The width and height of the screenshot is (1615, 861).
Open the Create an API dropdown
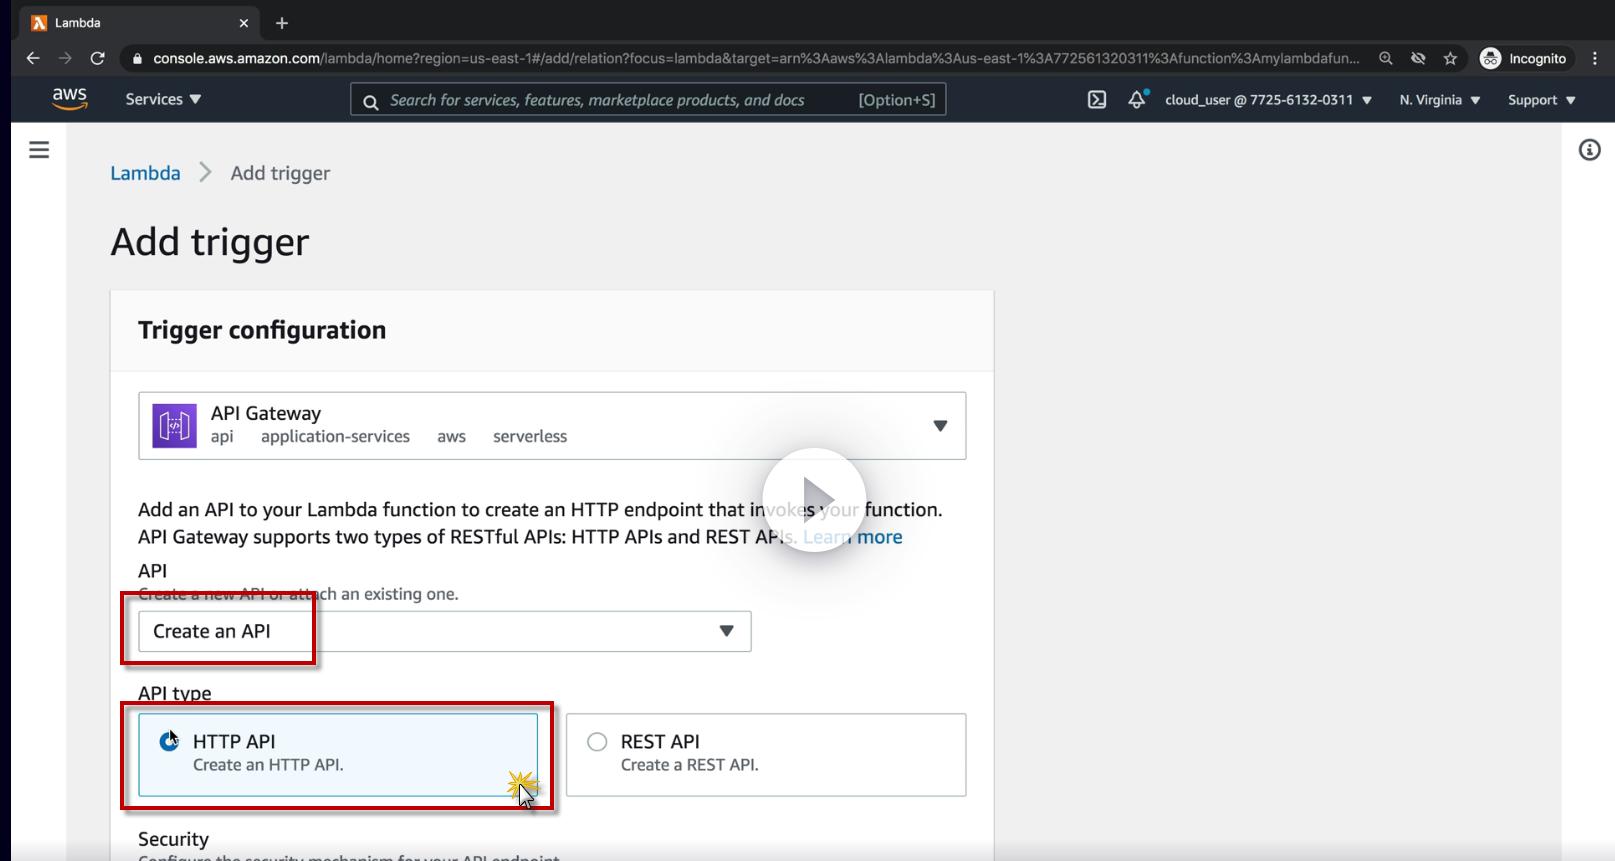coord(444,631)
